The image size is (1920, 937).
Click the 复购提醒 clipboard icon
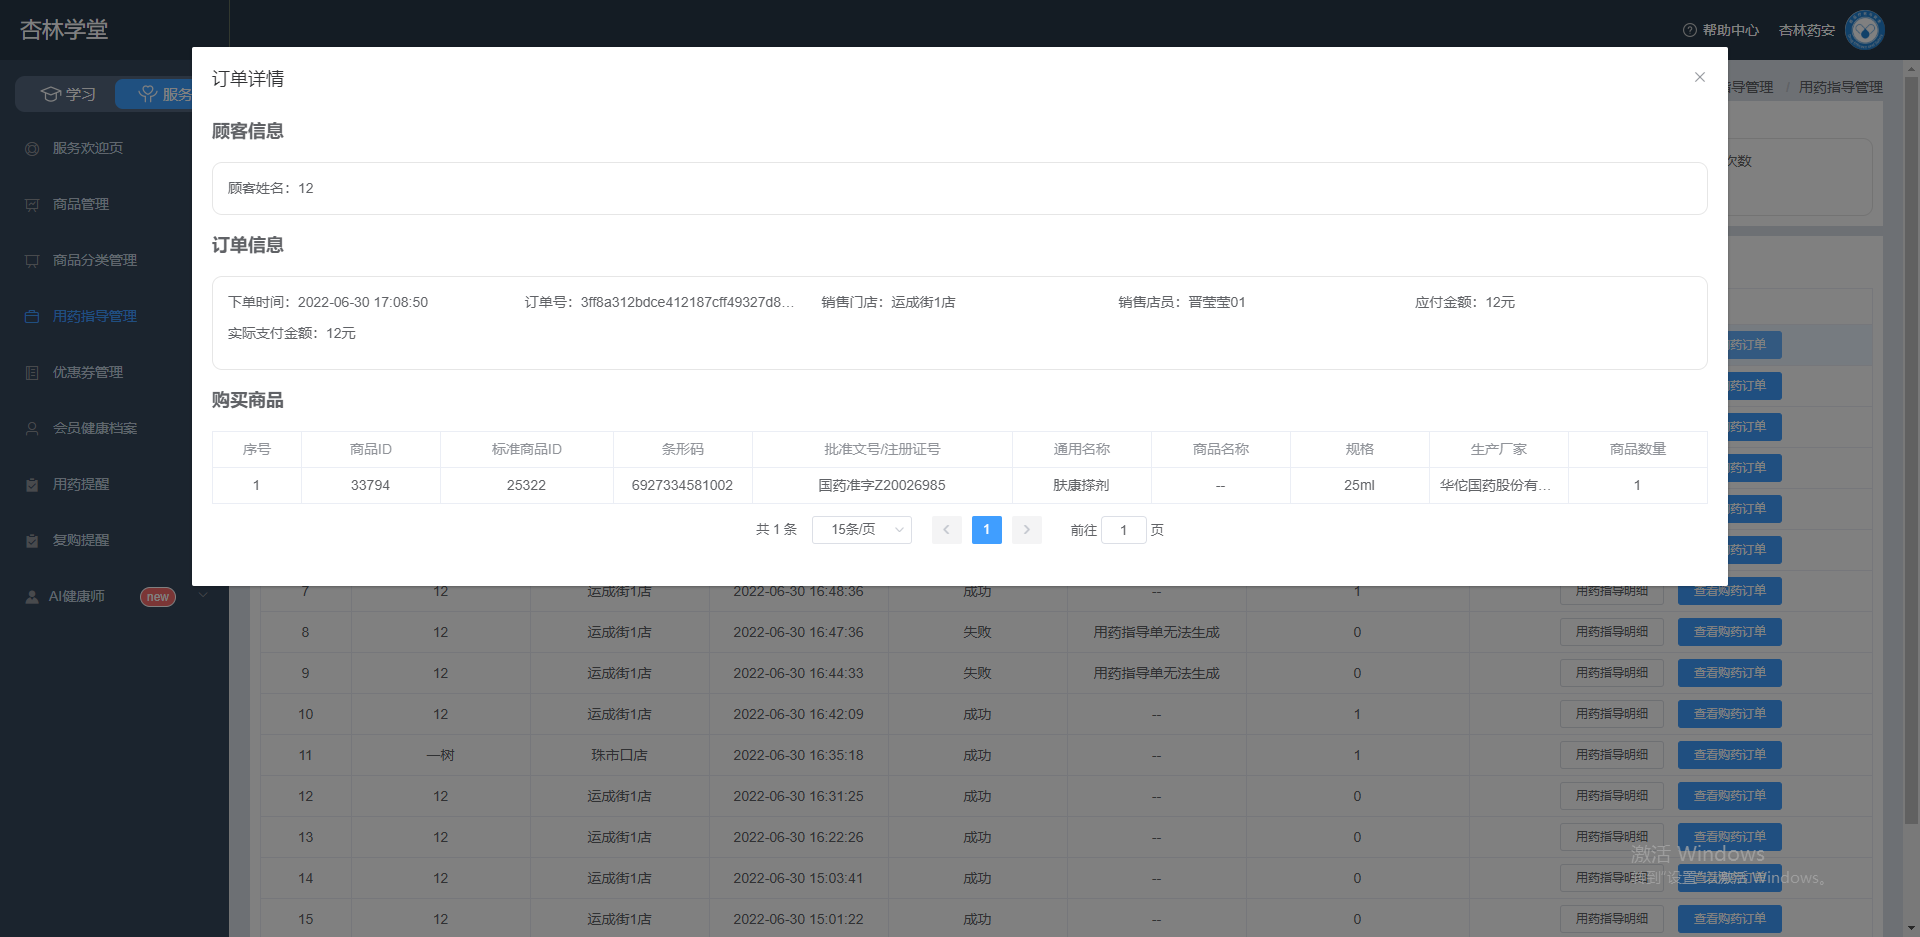[x=32, y=540]
